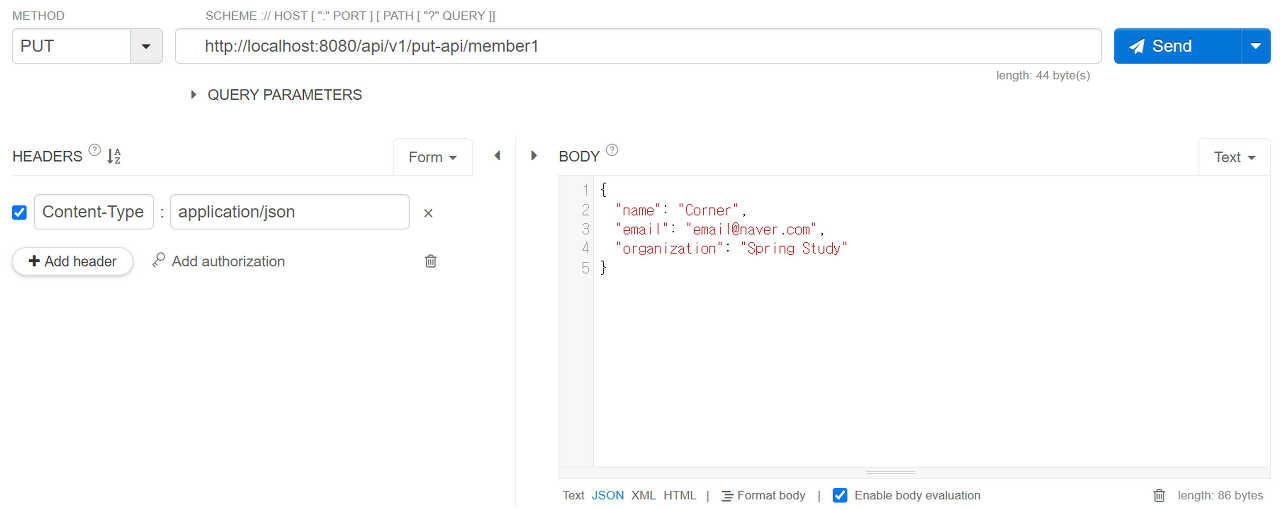1280x510 pixels.
Task: Open the Send button options arrow
Action: pos(1256,46)
